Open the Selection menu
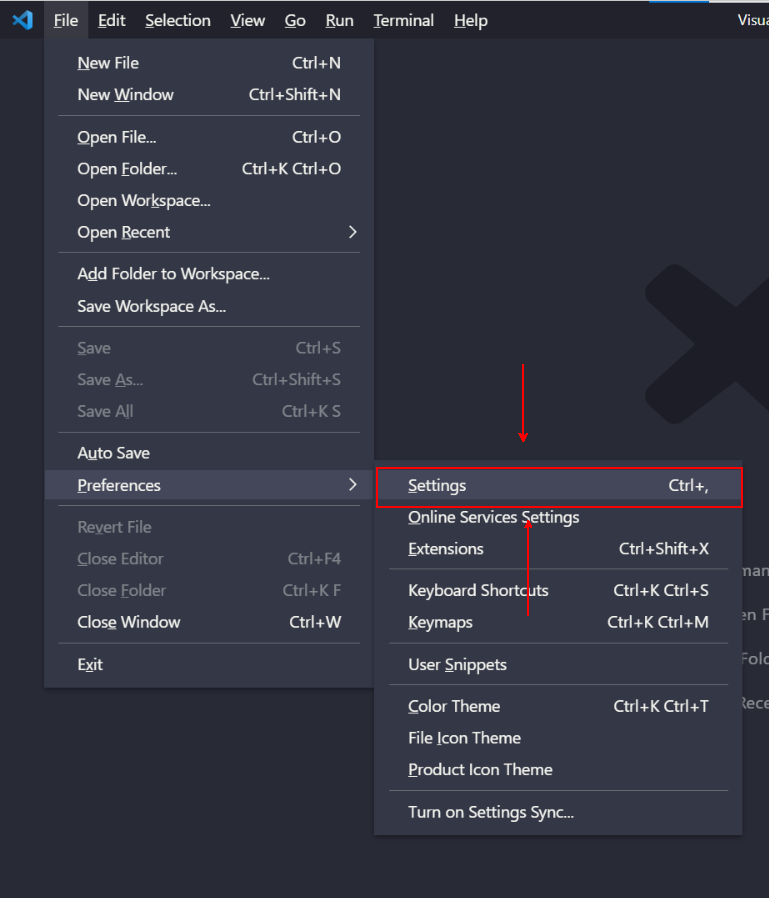This screenshot has width=769, height=898. pos(177,19)
